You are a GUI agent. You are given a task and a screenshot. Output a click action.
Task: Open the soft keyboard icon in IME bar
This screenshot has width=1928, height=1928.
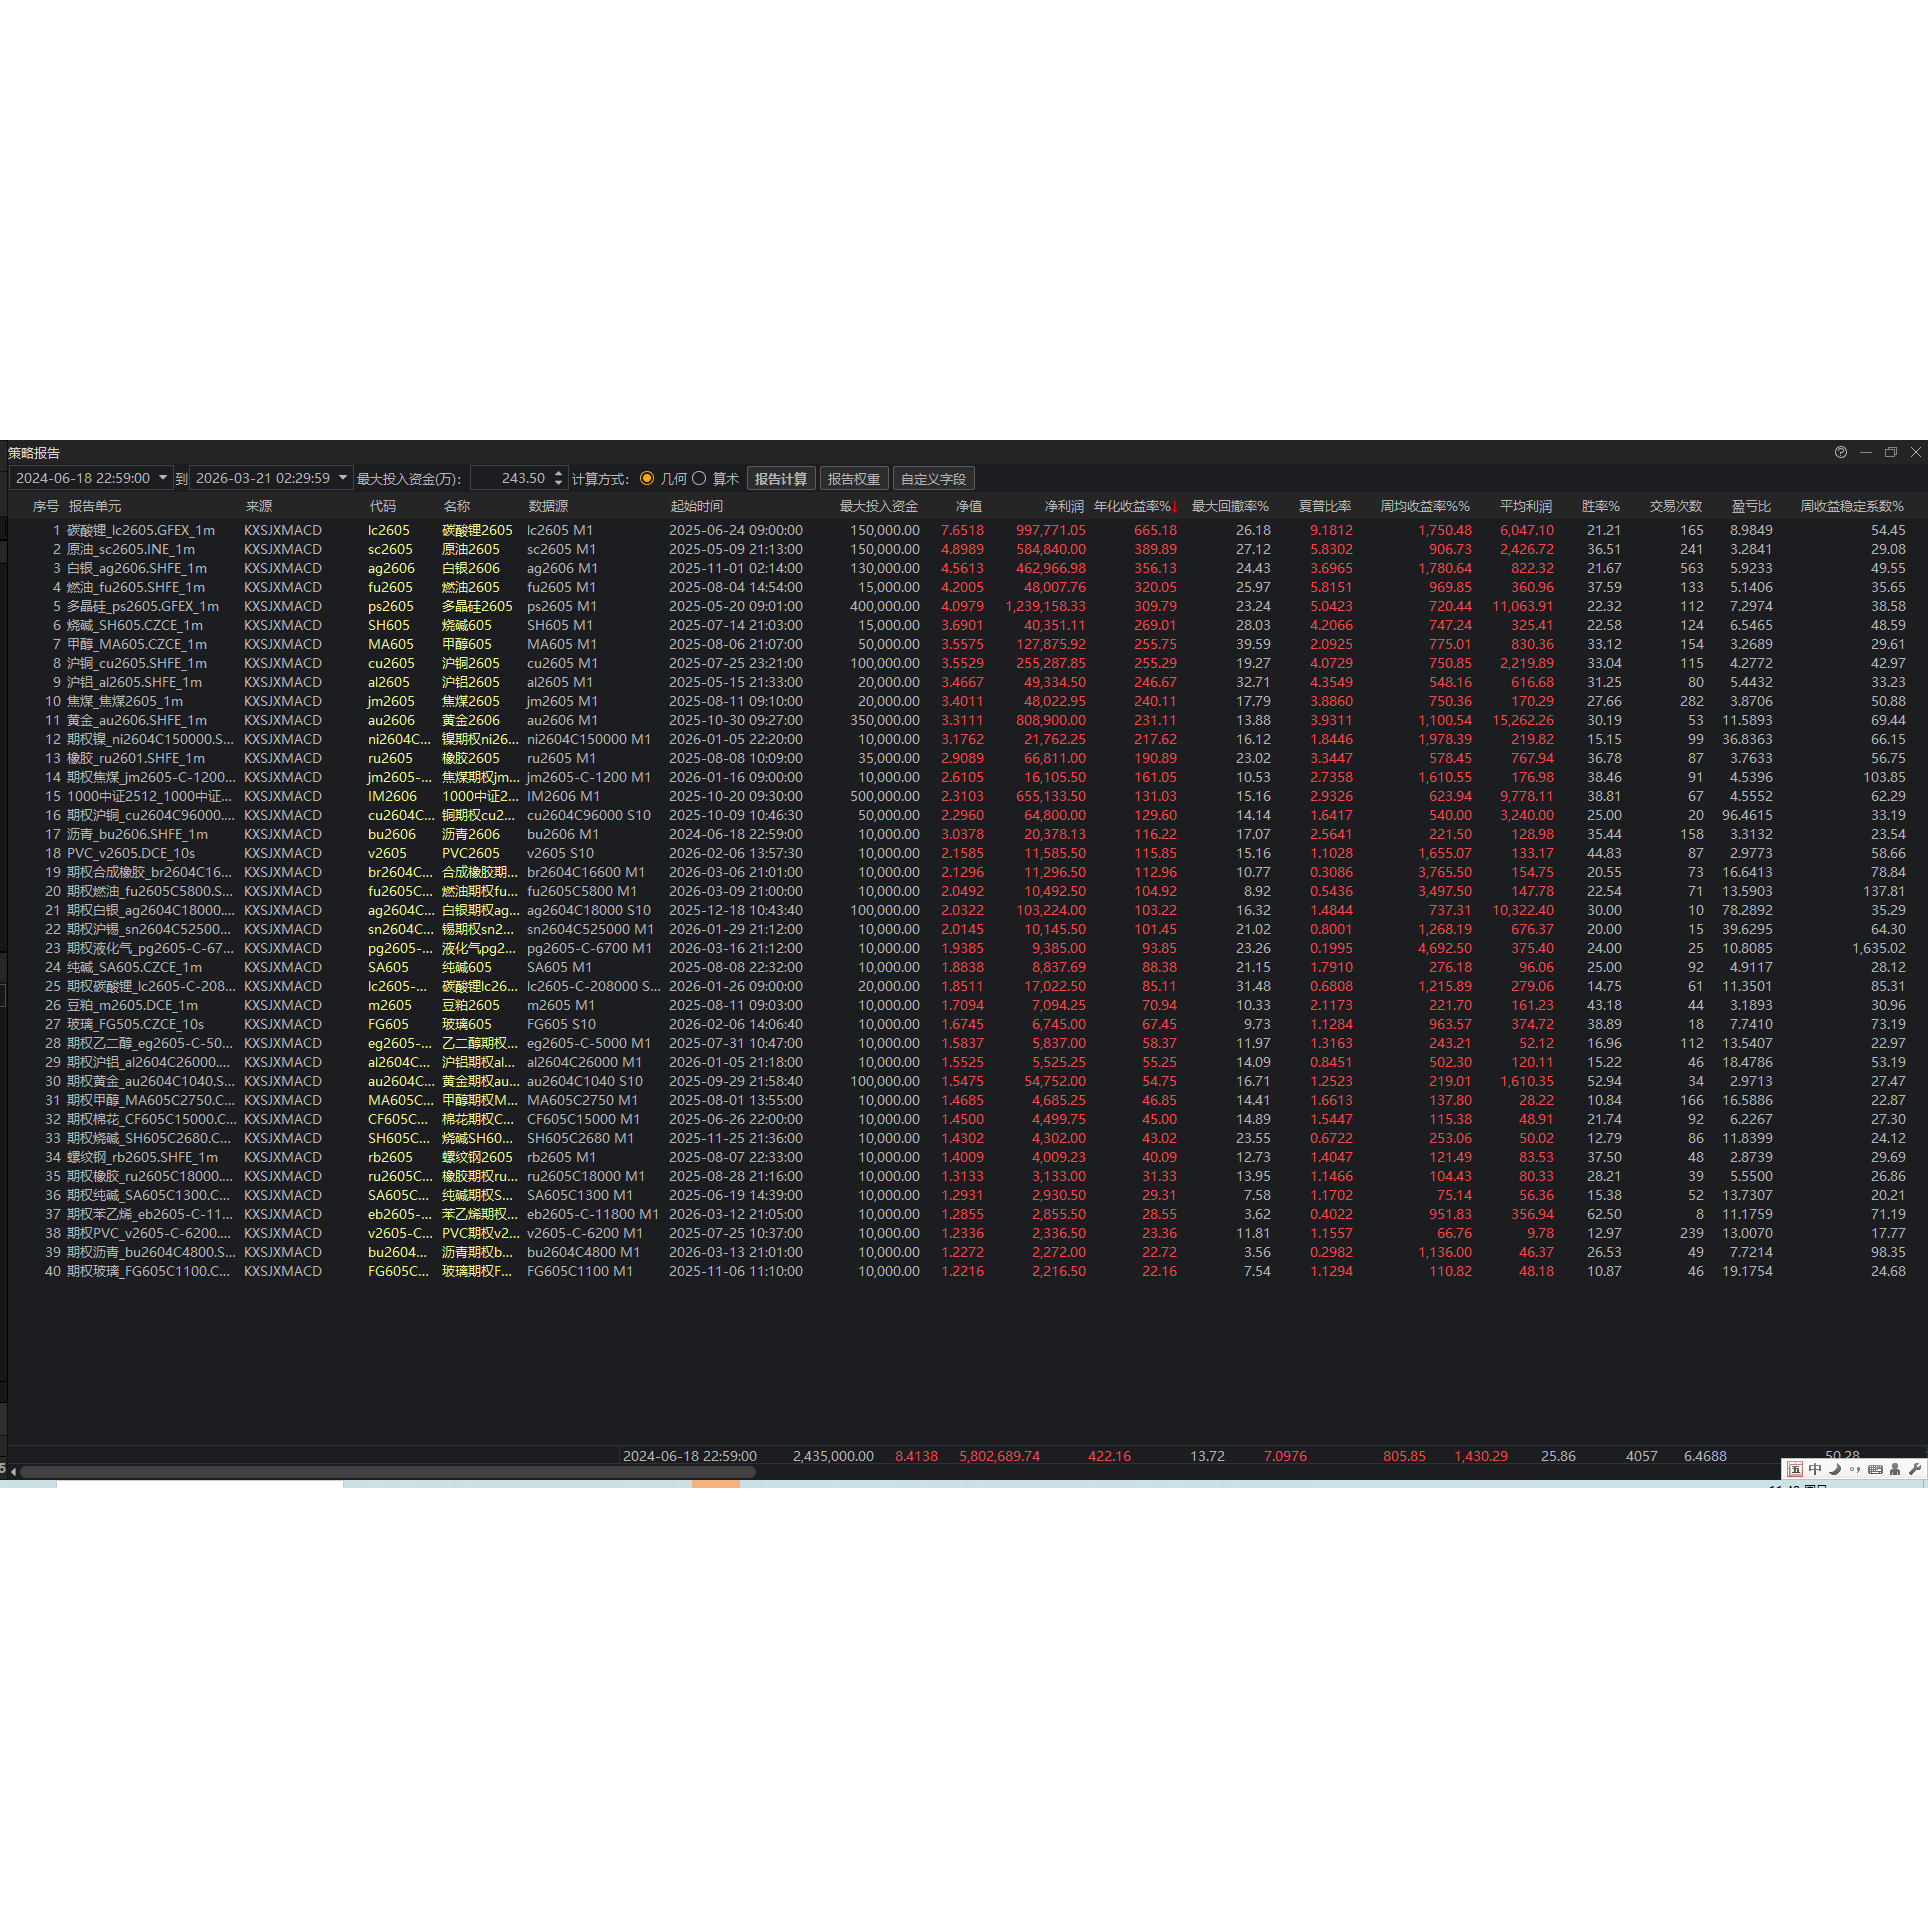(1875, 1469)
